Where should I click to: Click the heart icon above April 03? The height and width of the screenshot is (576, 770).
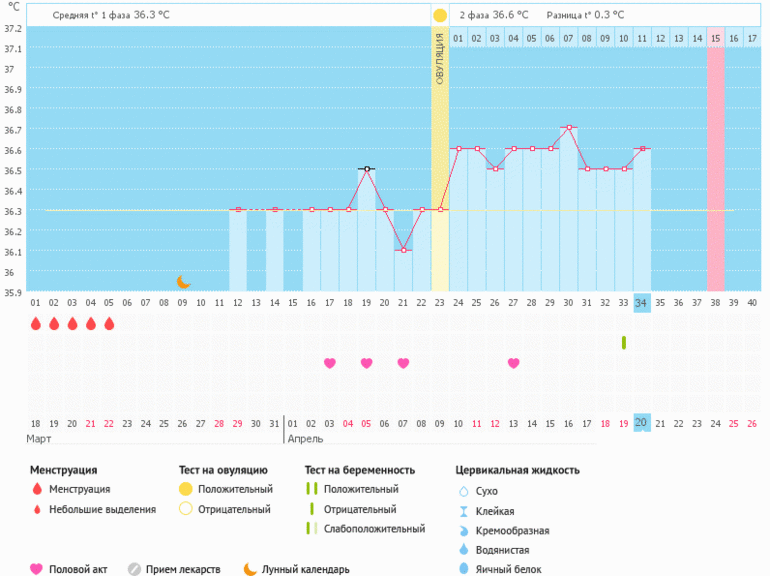[329, 363]
